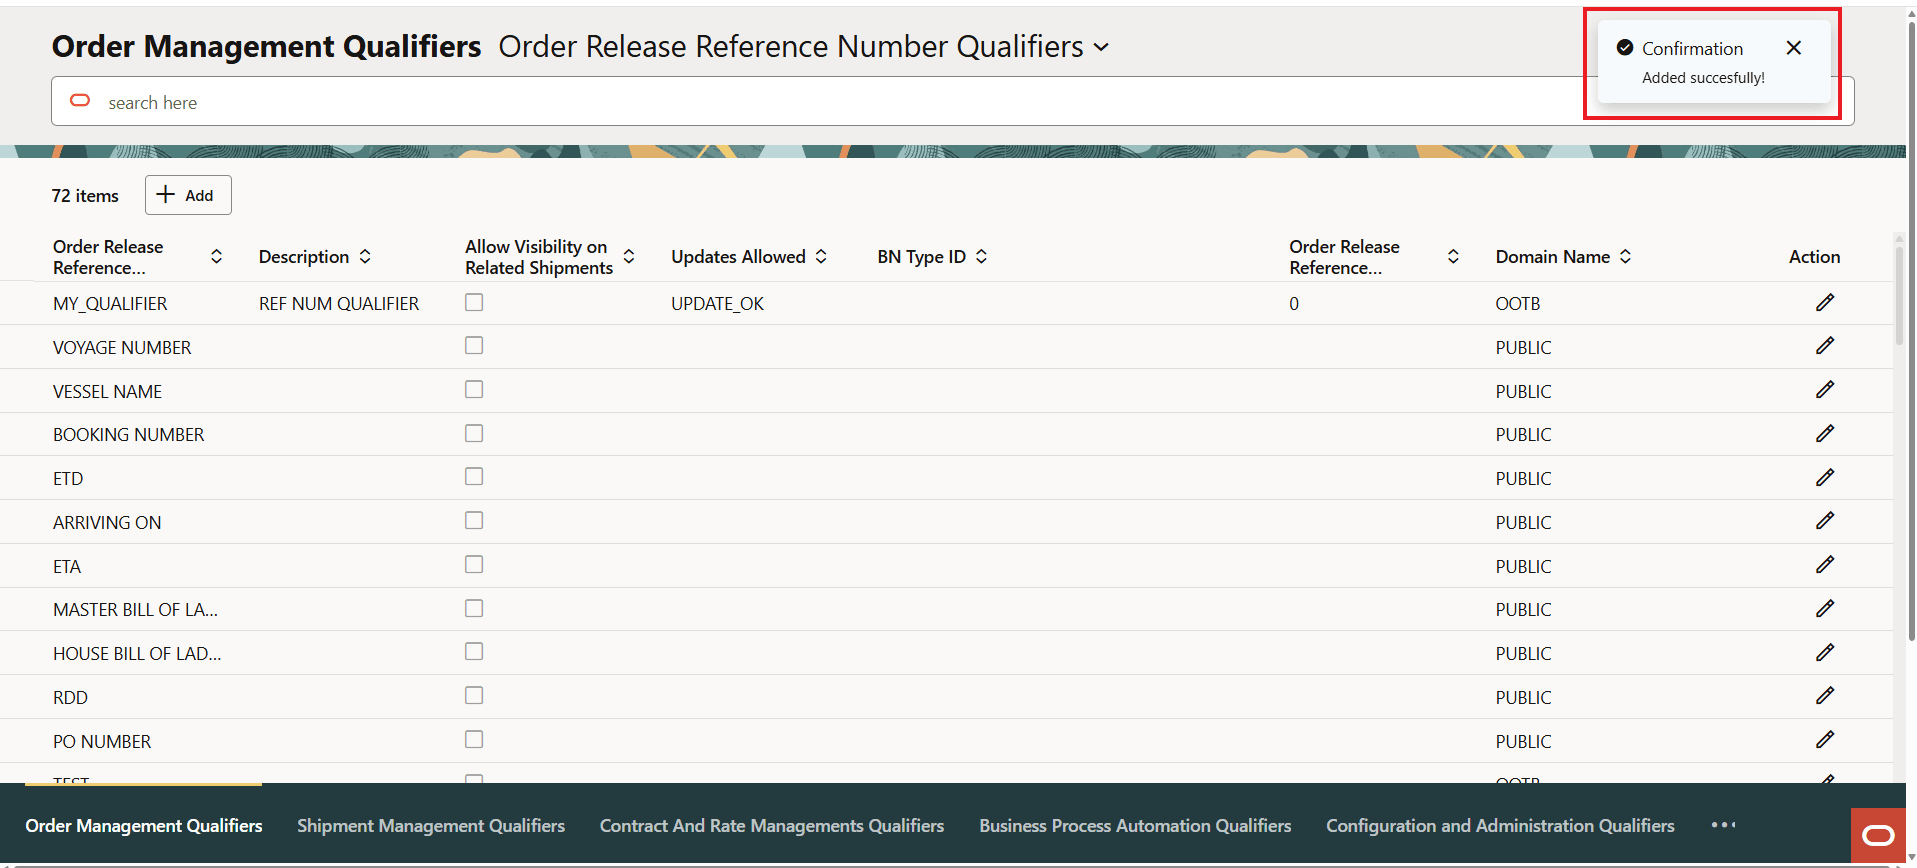Click PUBLIC domain in ETD row
The image size is (1917, 868).
click(x=1523, y=479)
